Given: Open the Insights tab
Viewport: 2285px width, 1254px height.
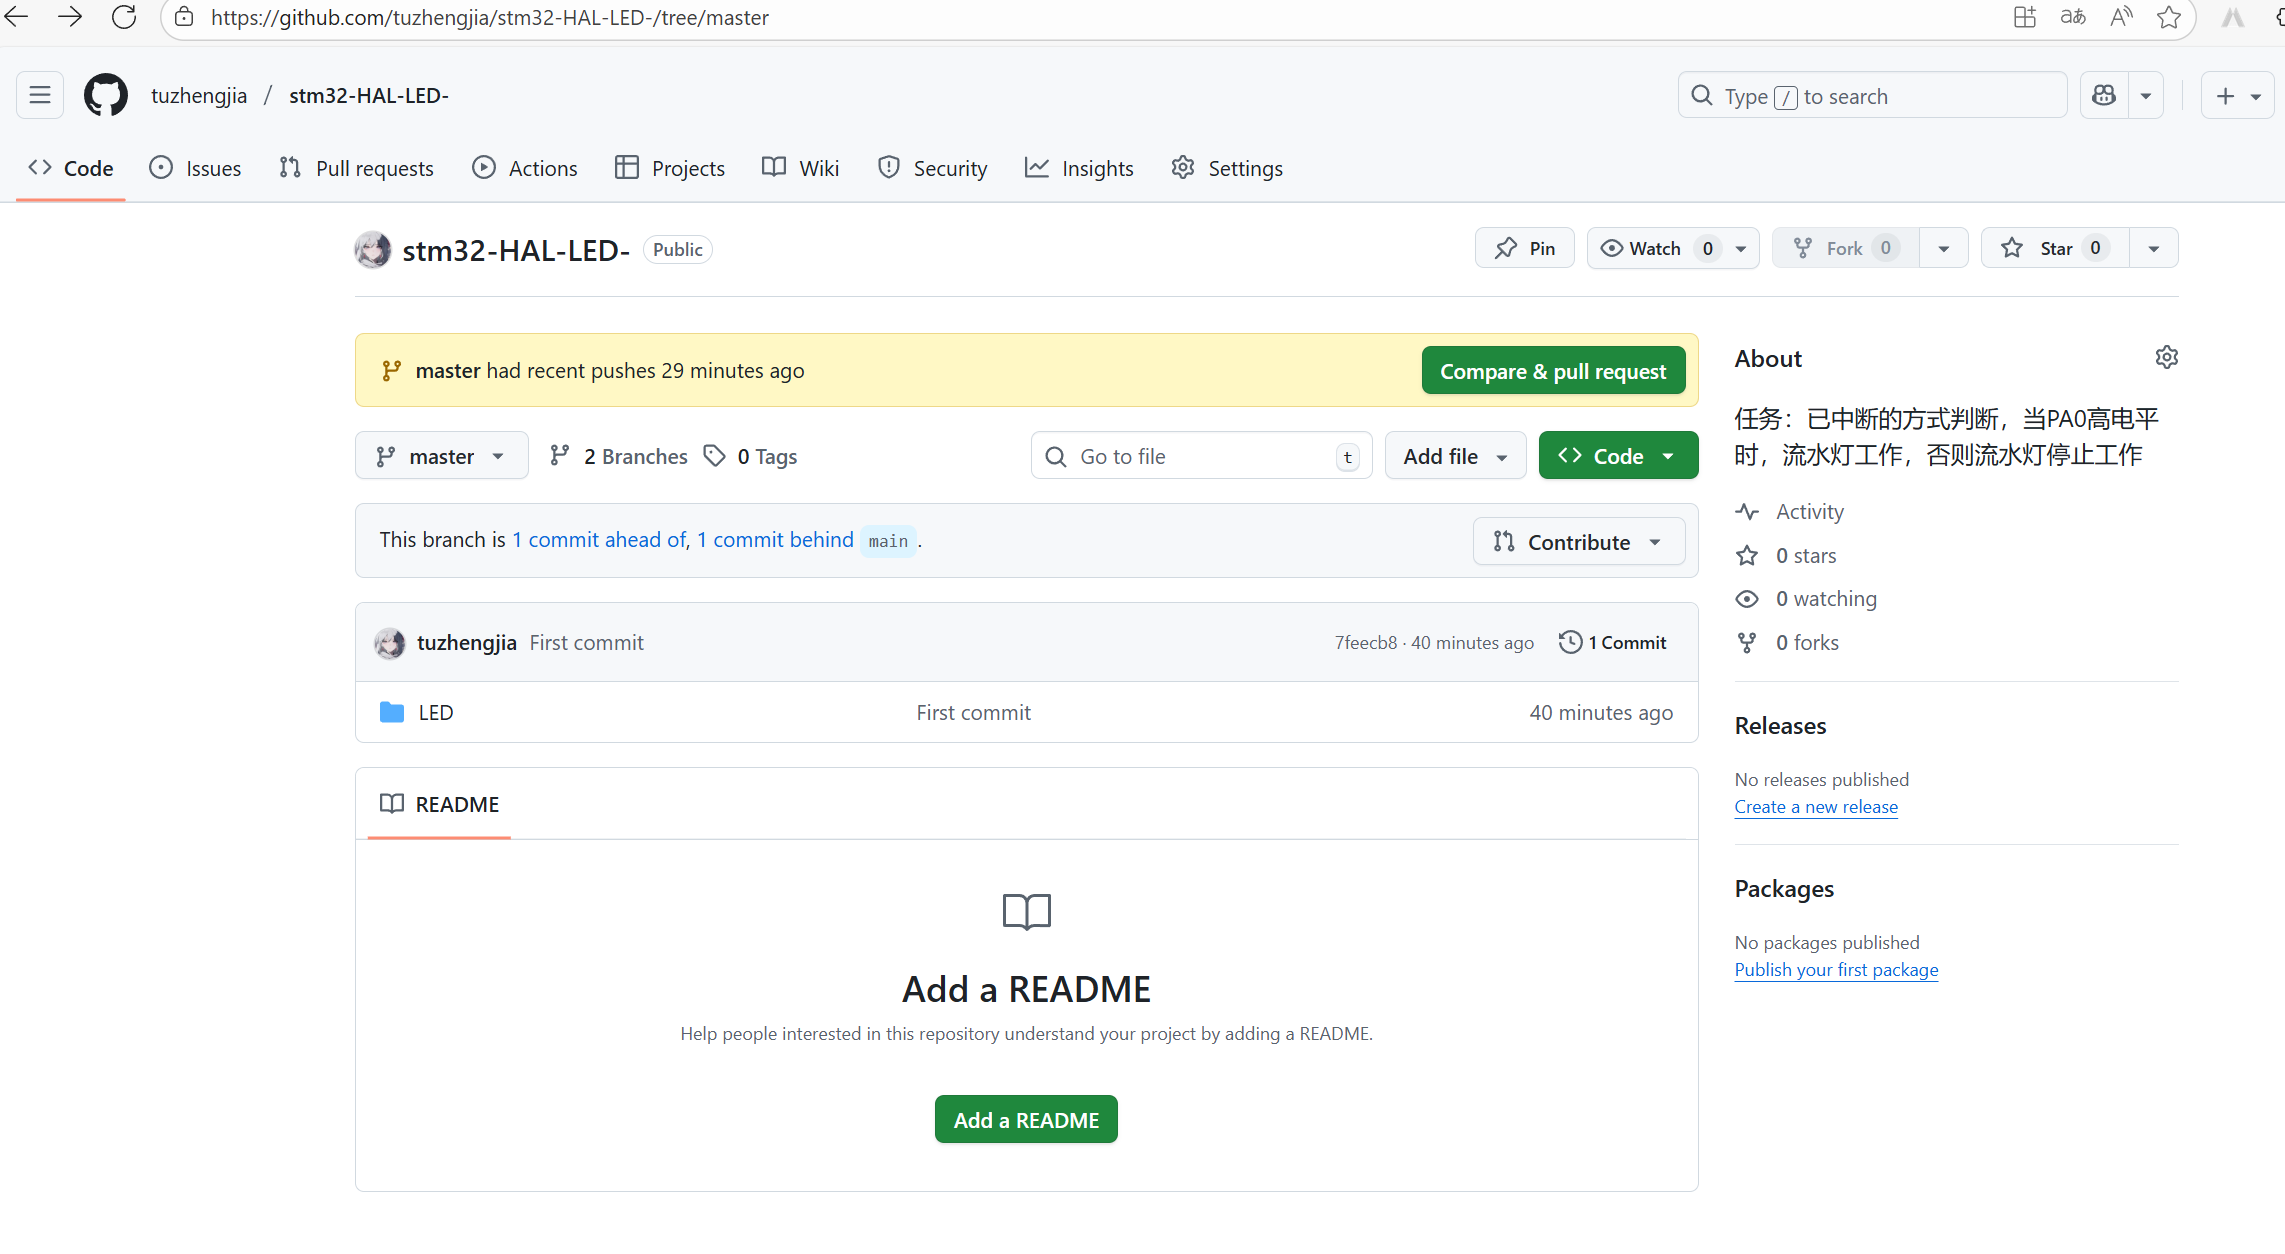Looking at the screenshot, I should (1079, 168).
